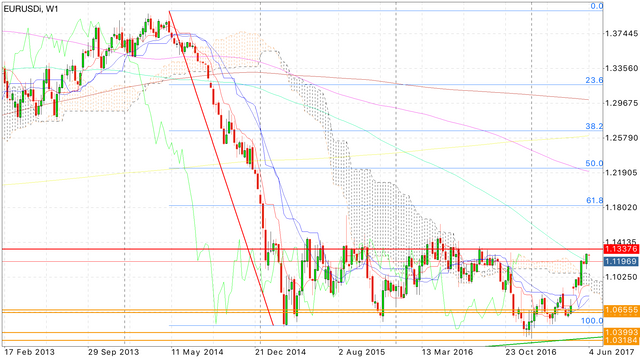
Task: Click the 4 Jun 2017 date label
Action: (612, 352)
